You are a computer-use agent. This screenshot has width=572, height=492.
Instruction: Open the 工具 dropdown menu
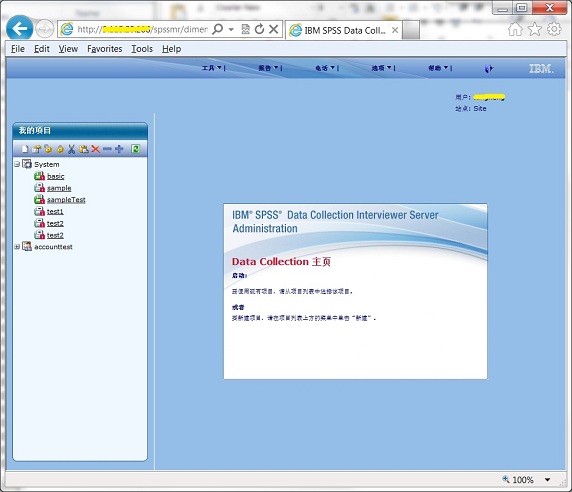click(x=212, y=68)
